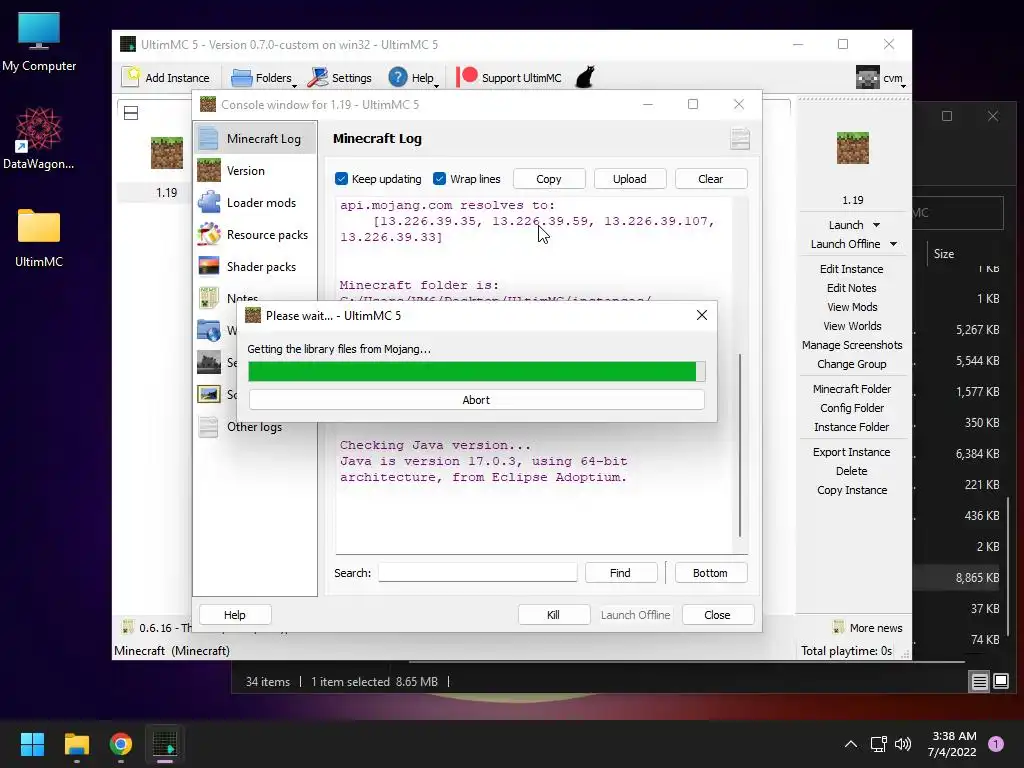Click View Mods in side panel
The height and width of the screenshot is (768, 1024).
852,306
